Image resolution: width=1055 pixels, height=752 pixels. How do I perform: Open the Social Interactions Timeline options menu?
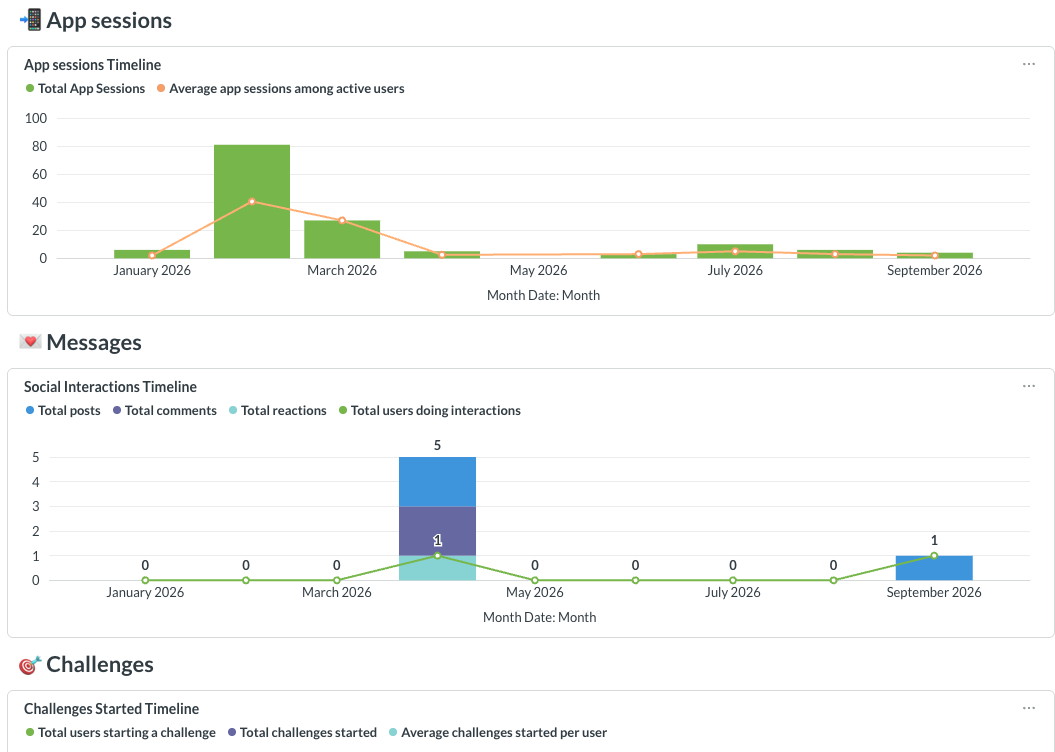click(1028, 386)
